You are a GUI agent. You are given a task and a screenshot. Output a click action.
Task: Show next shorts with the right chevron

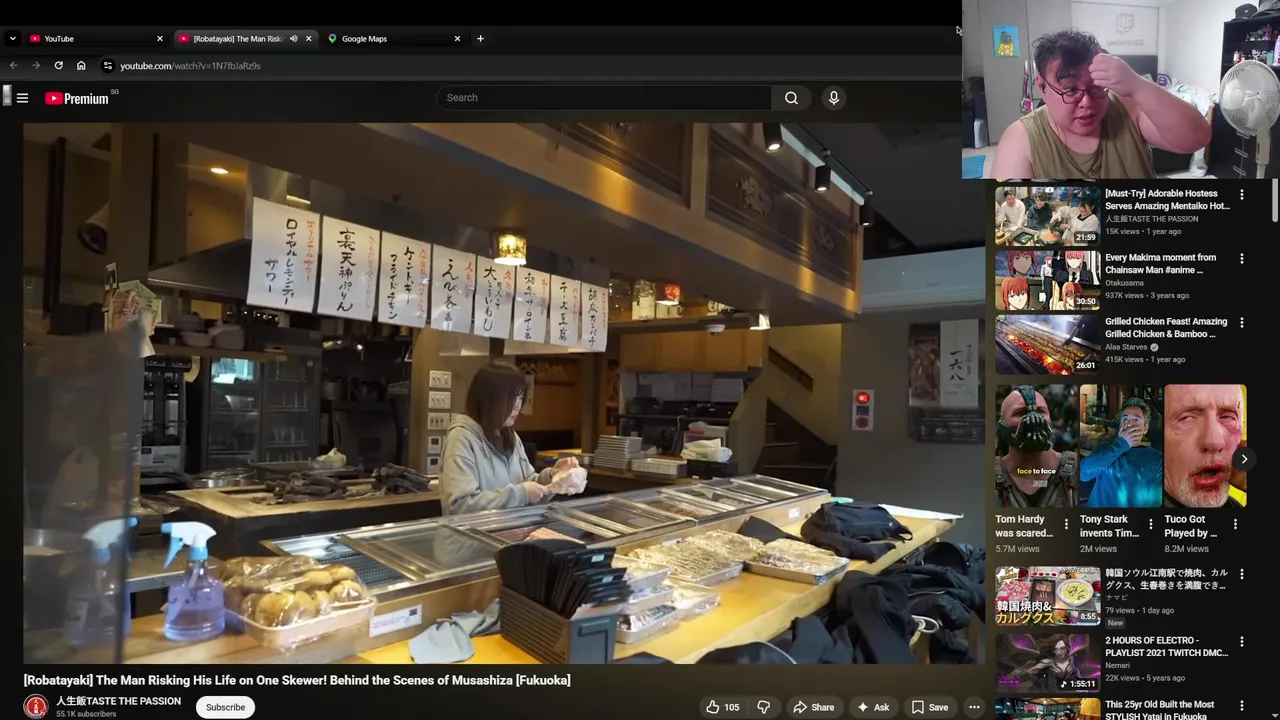(x=1244, y=459)
